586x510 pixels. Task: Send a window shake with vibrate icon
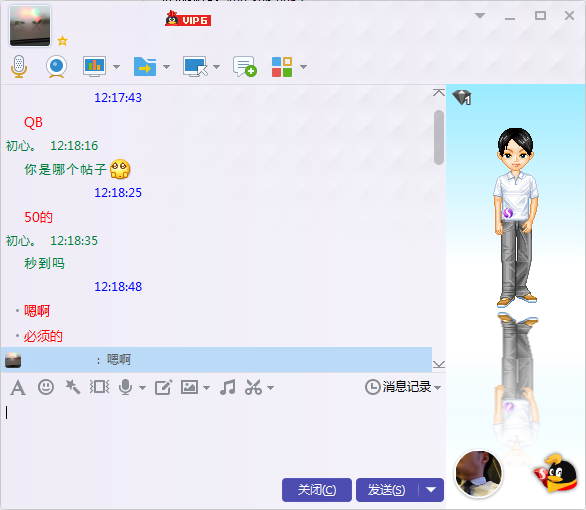pos(99,387)
